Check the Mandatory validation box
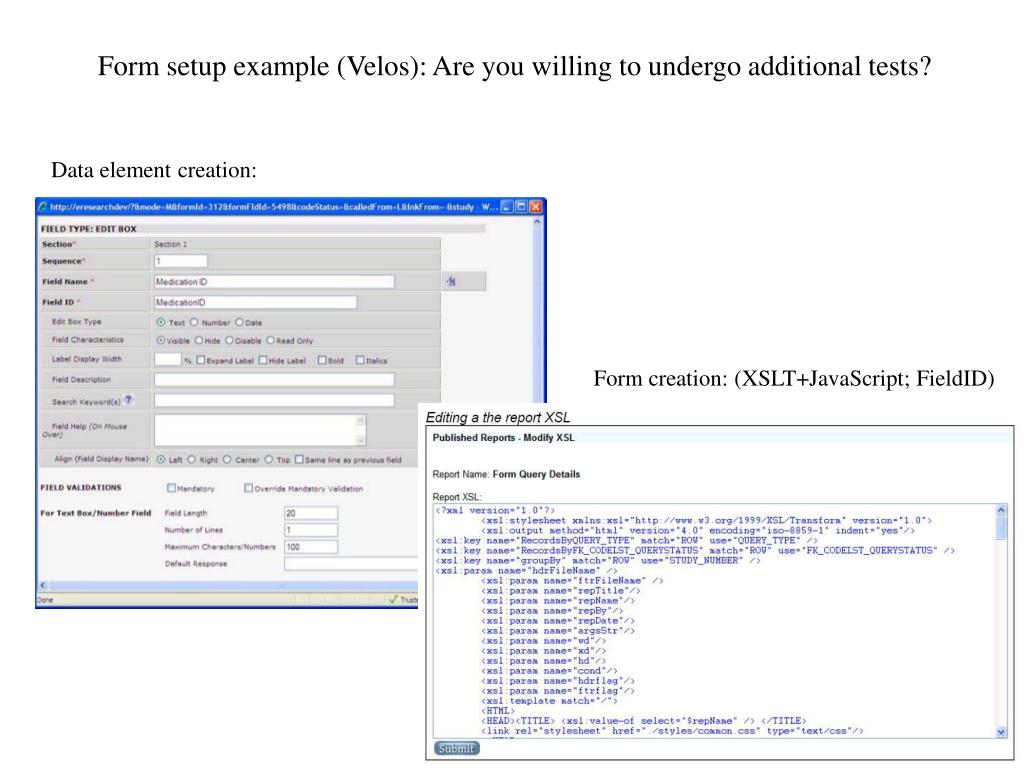 pyautogui.click(x=171, y=488)
